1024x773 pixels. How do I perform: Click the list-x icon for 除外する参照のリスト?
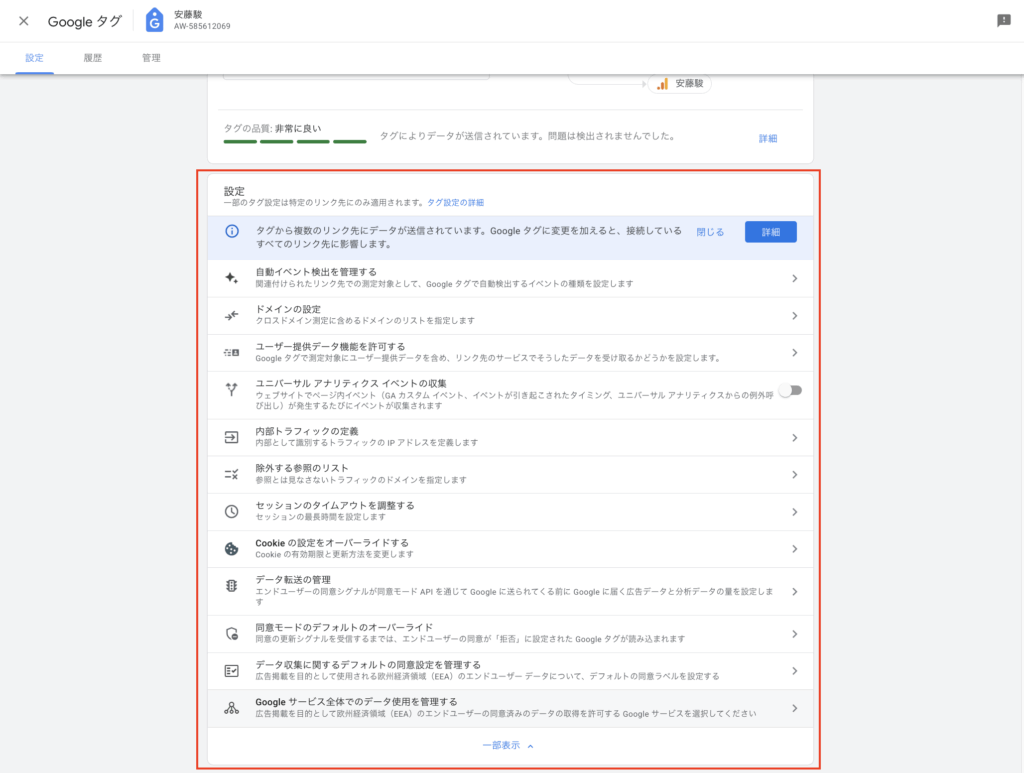pos(231,475)
